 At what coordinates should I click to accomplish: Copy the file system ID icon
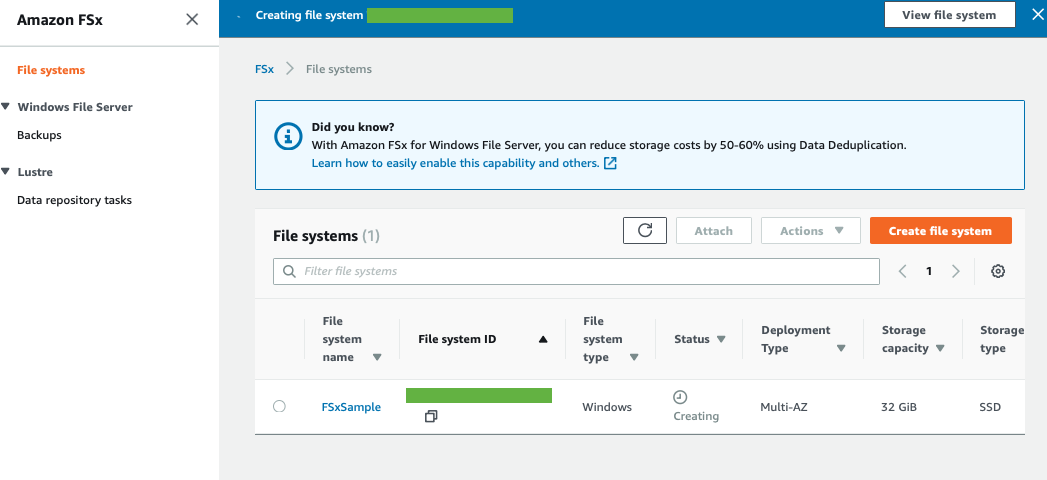tap(431, 416)
